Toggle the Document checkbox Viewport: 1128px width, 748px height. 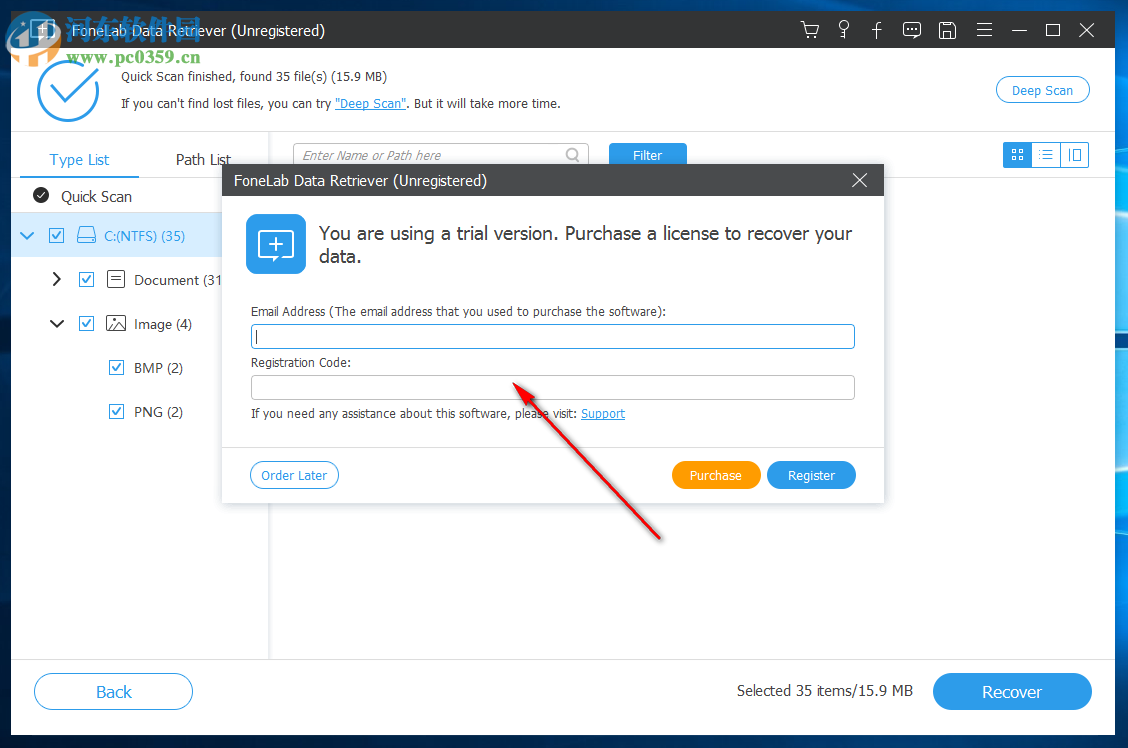tap(86, 279)
